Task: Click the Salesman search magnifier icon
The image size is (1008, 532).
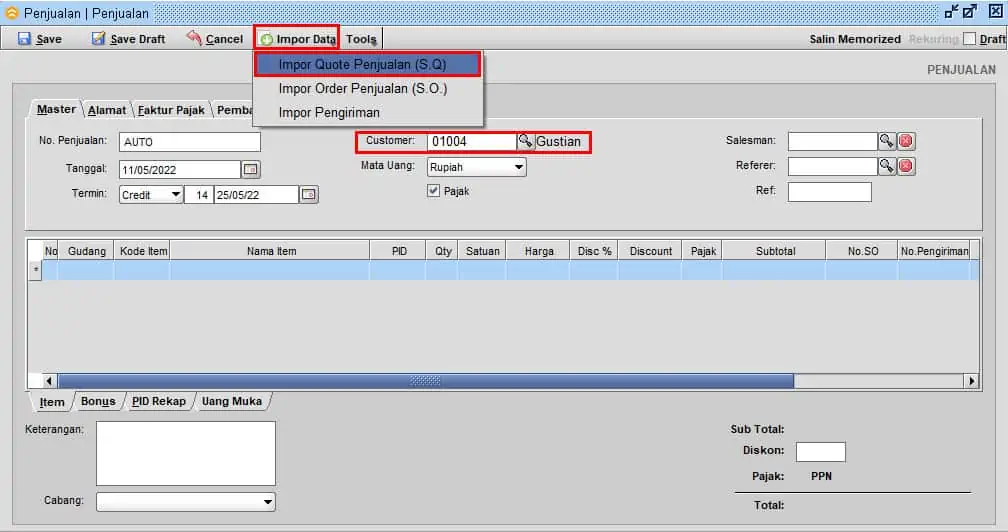Action: 886,141
